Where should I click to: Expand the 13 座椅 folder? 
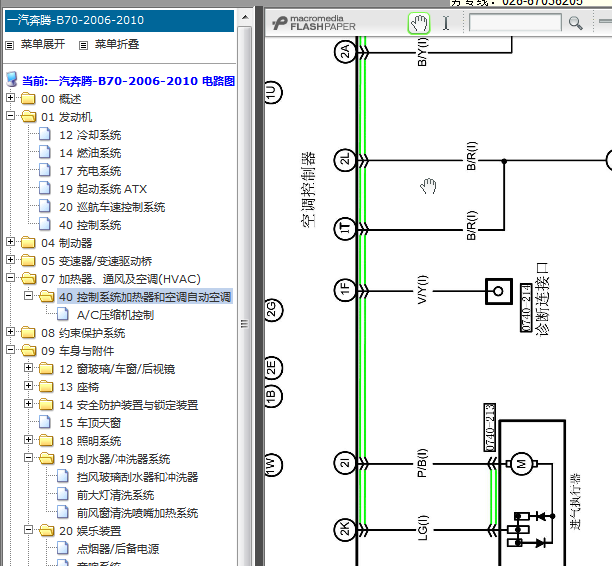point(28,386)
